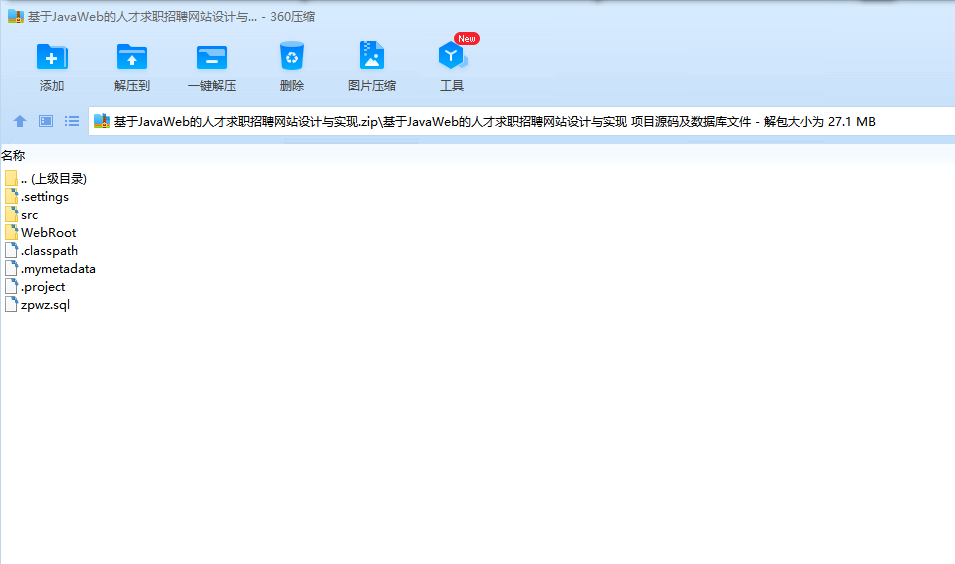Click the folder icon beside .settings
Image resolution: width=955 pixels, height=564 pixels.
tap(11, 196)
